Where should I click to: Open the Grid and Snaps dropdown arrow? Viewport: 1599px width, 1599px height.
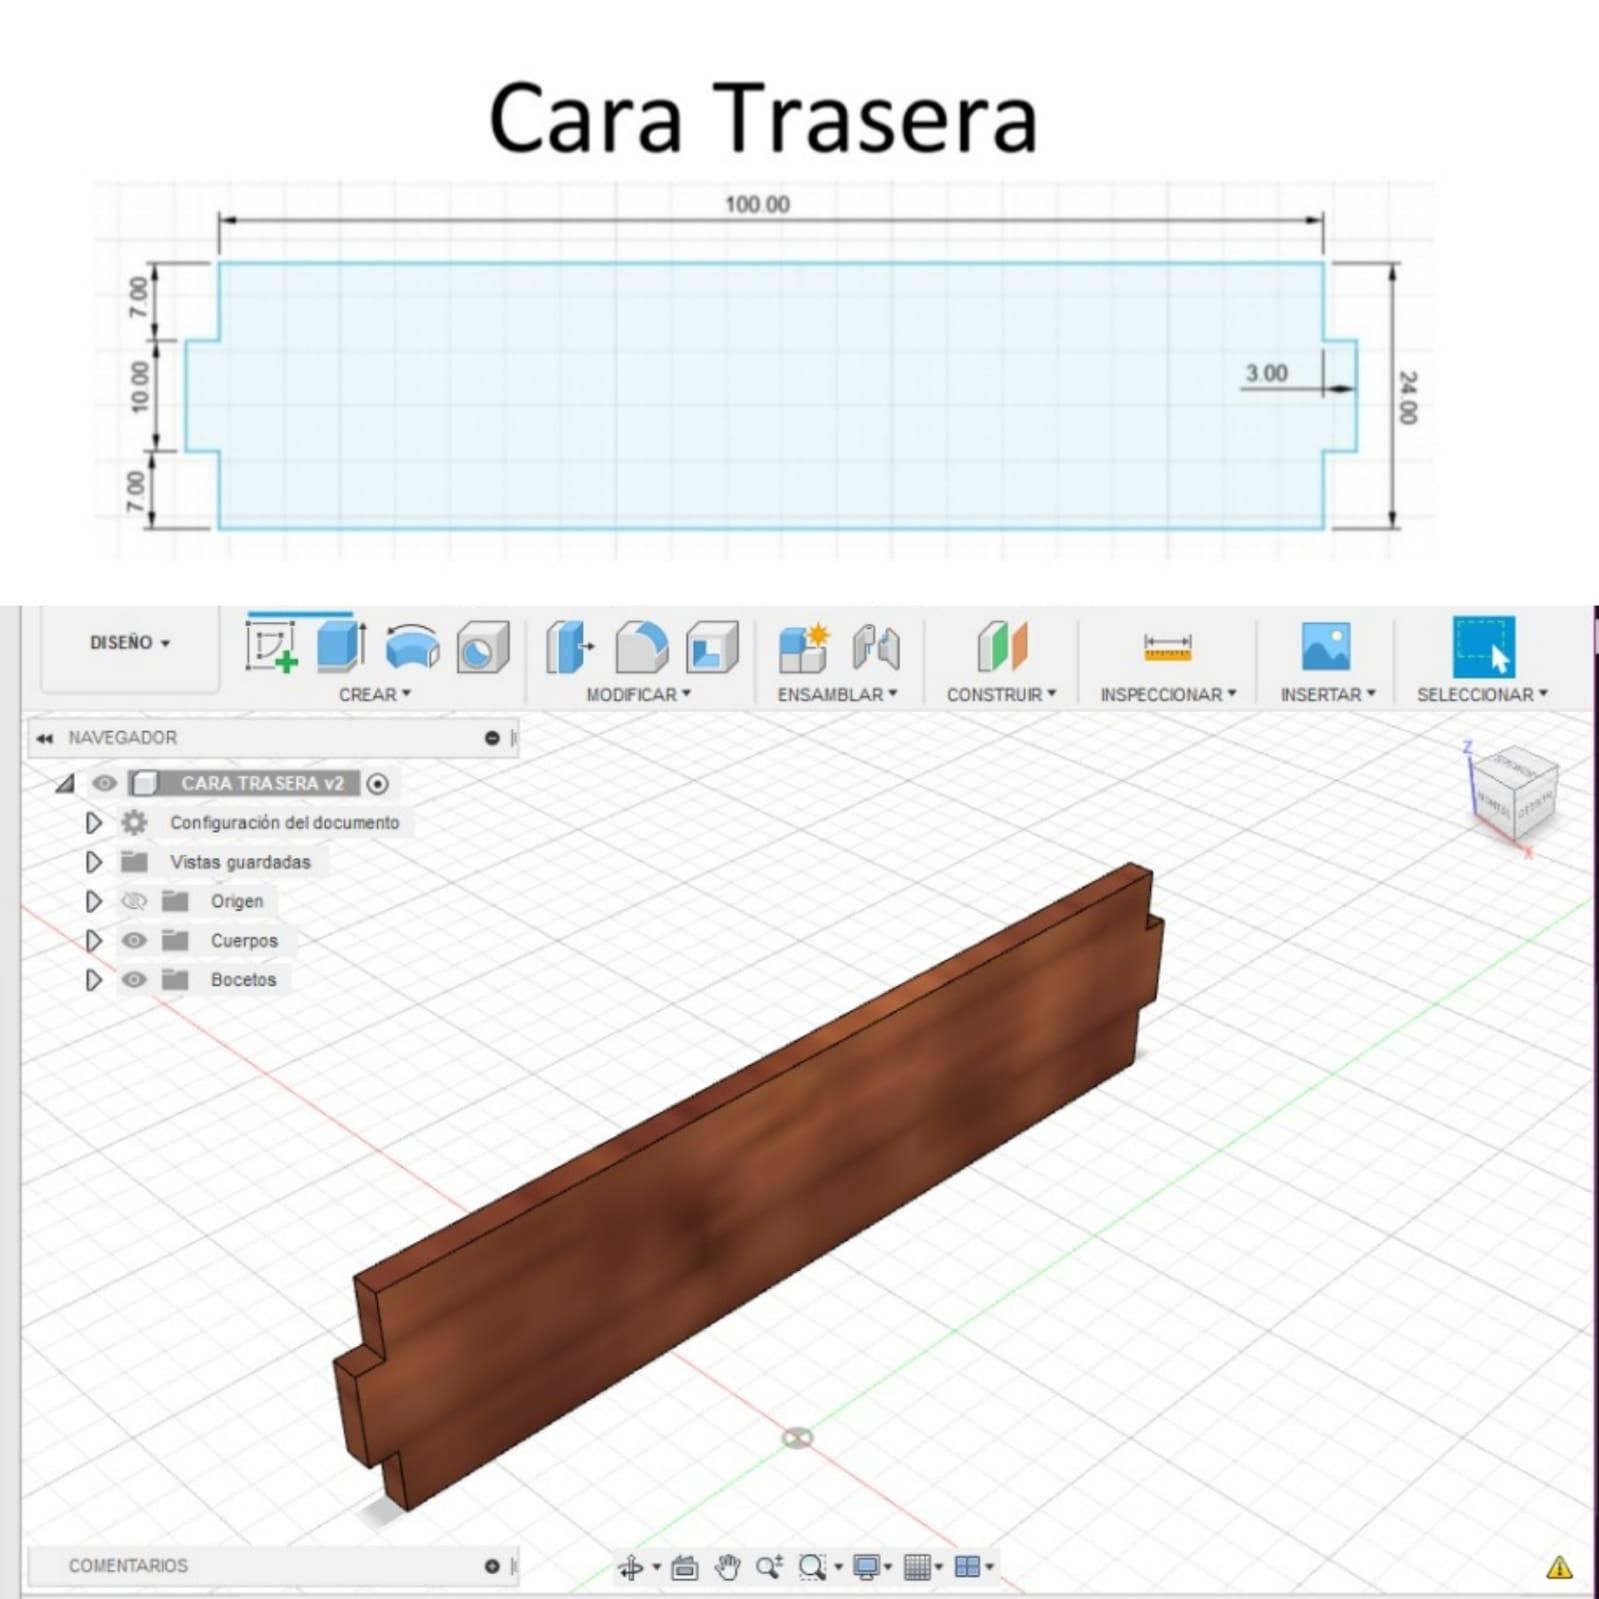click(938, 1567)
